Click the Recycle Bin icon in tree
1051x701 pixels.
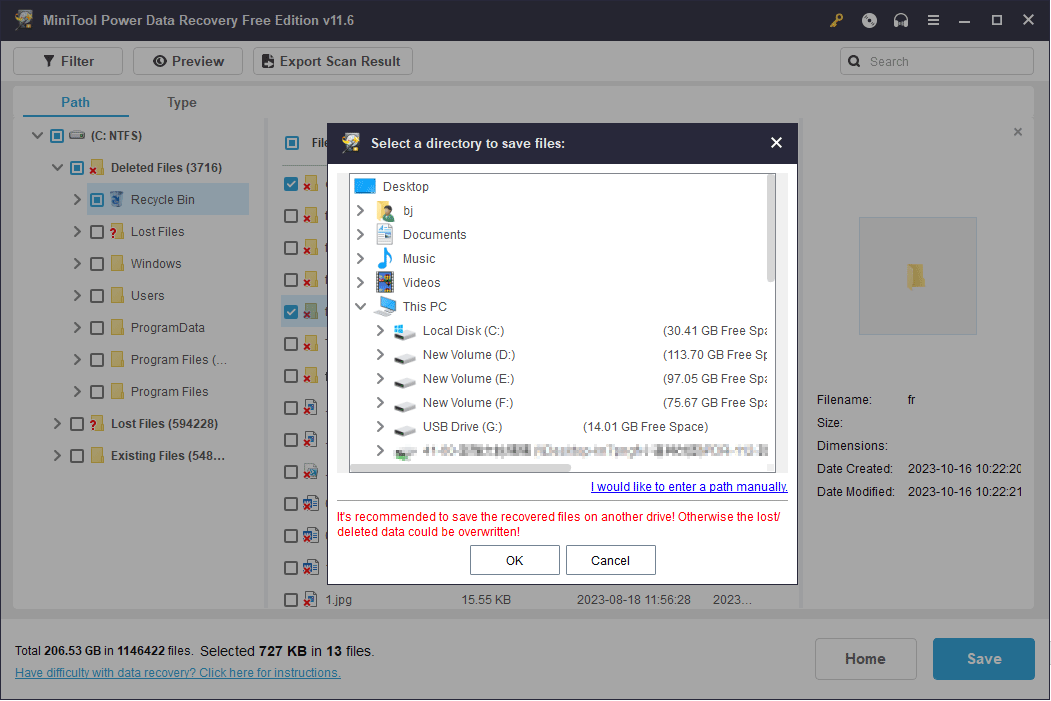tap(117, 200)
